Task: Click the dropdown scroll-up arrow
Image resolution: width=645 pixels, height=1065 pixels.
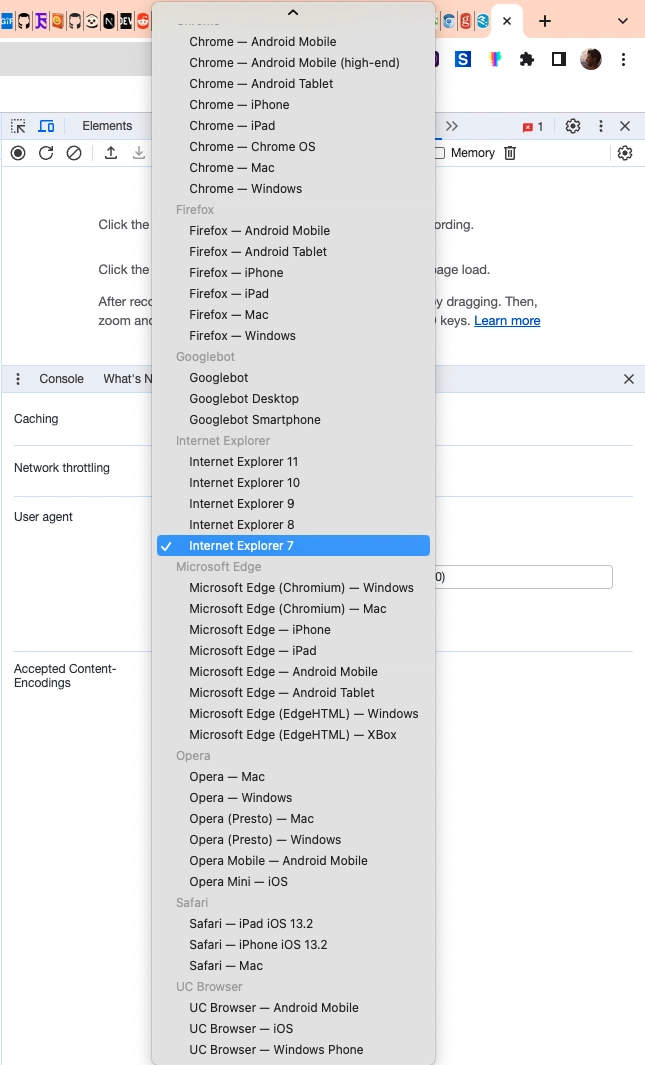Action: (293, 12)
